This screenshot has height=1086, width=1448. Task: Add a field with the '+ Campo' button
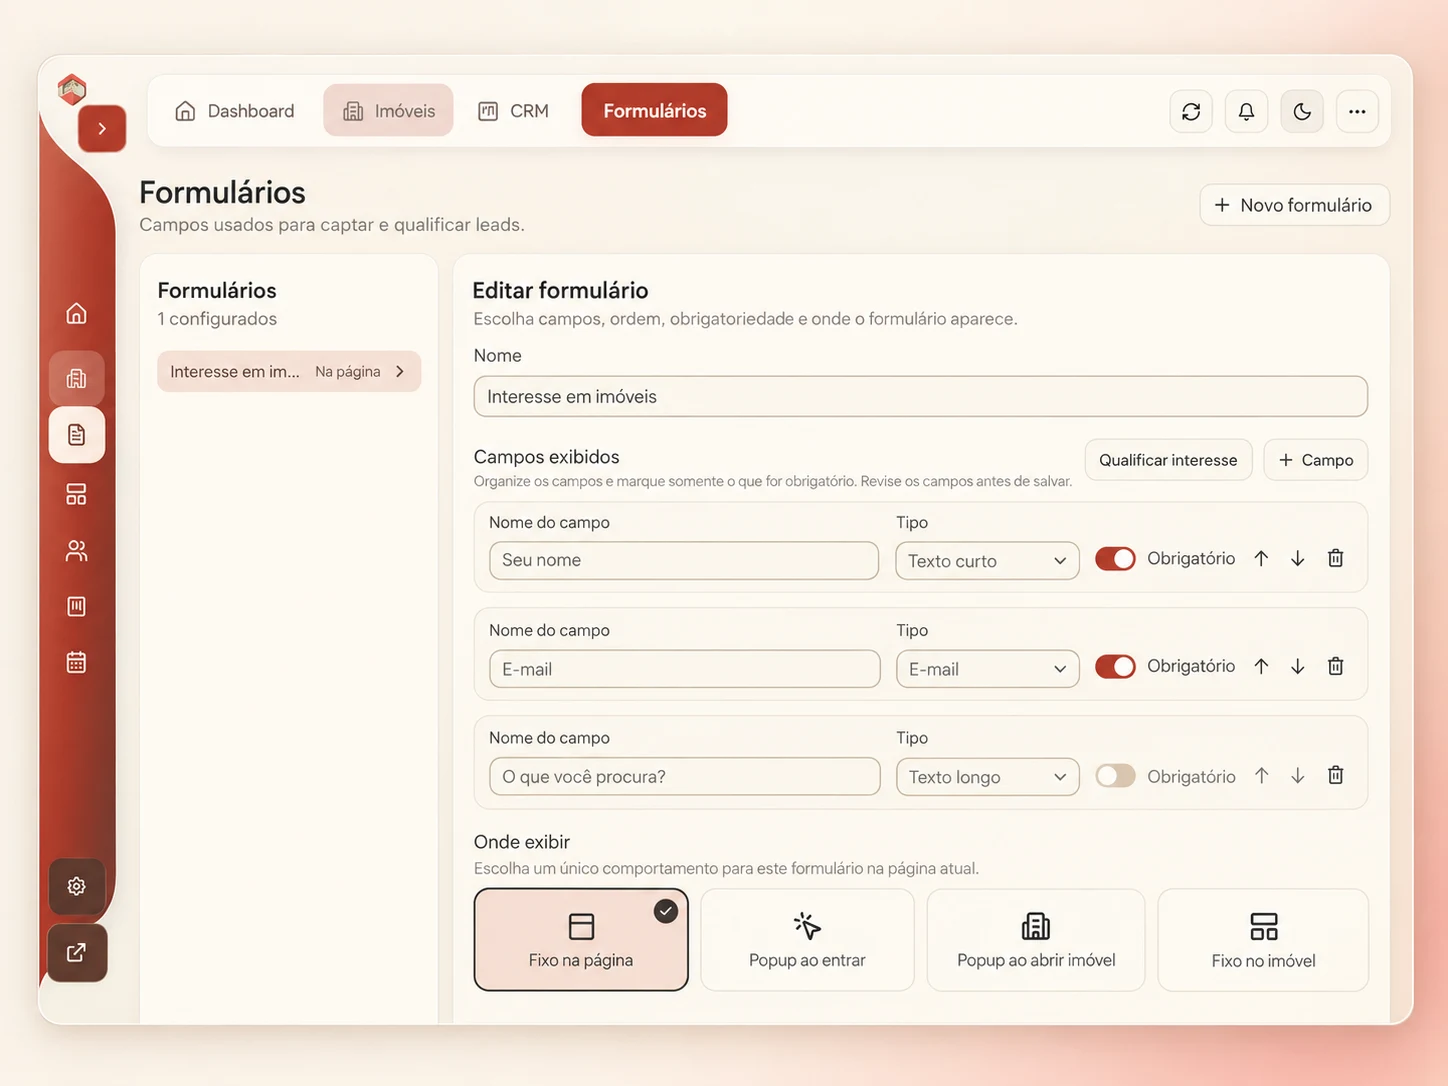pos(1316,460)
